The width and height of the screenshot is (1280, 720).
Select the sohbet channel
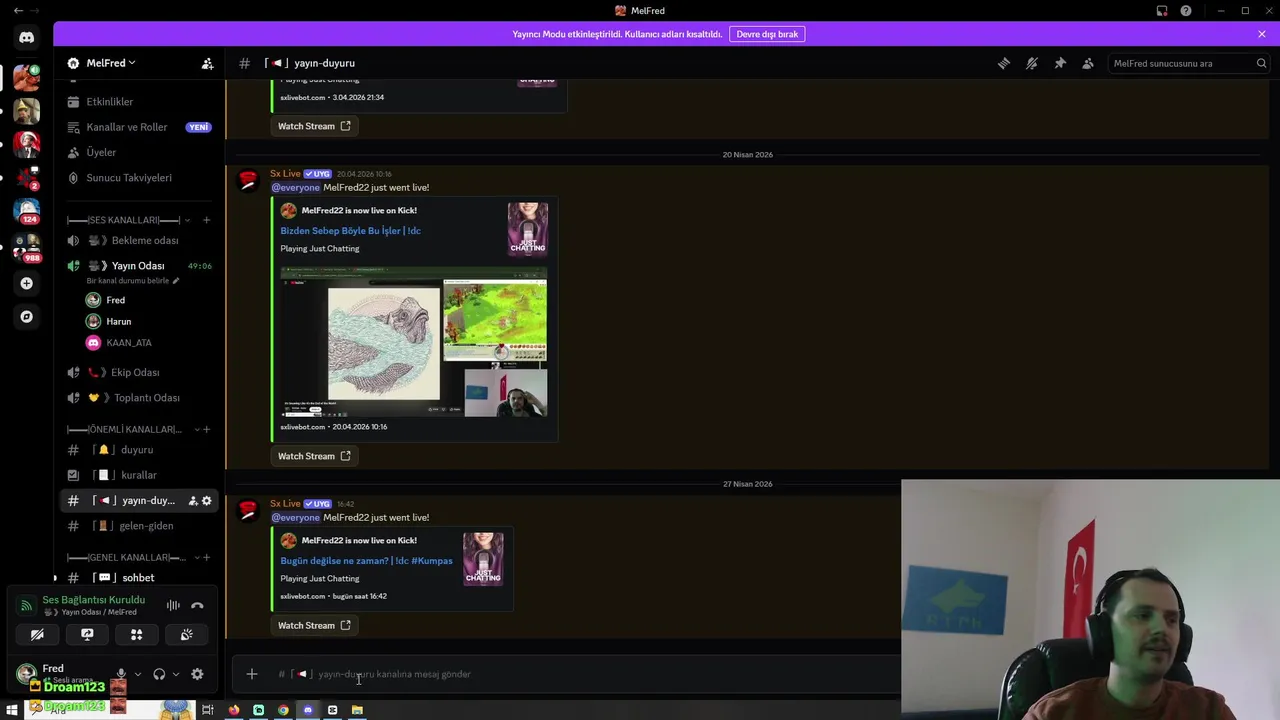pyautogui.click(x=139, y=578)
